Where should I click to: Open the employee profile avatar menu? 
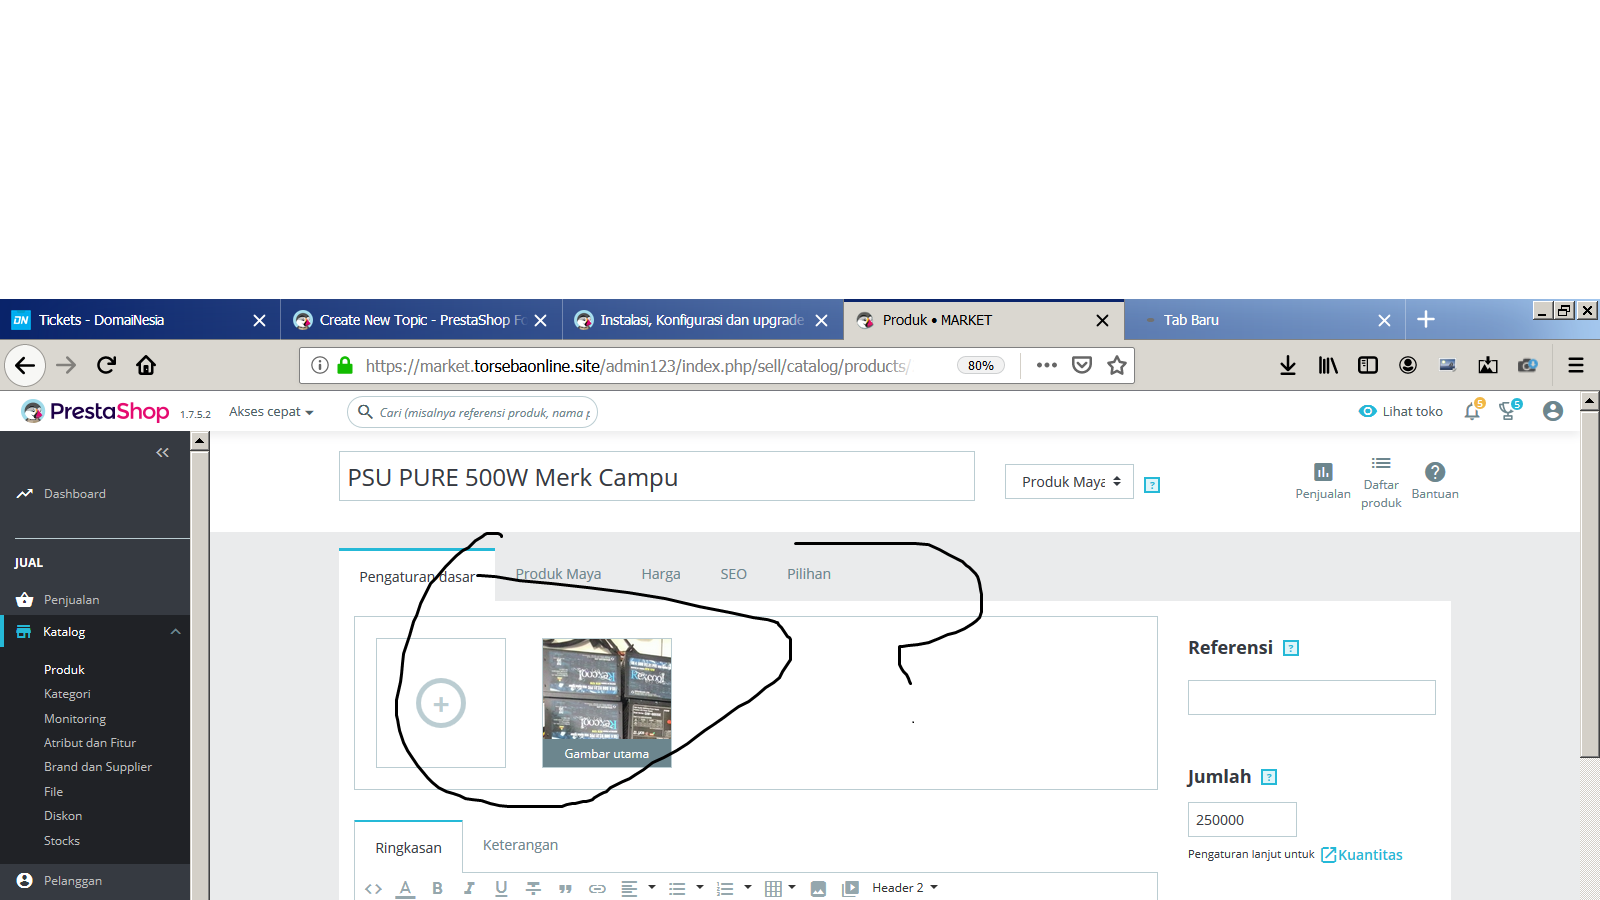tap(1553, 411)
